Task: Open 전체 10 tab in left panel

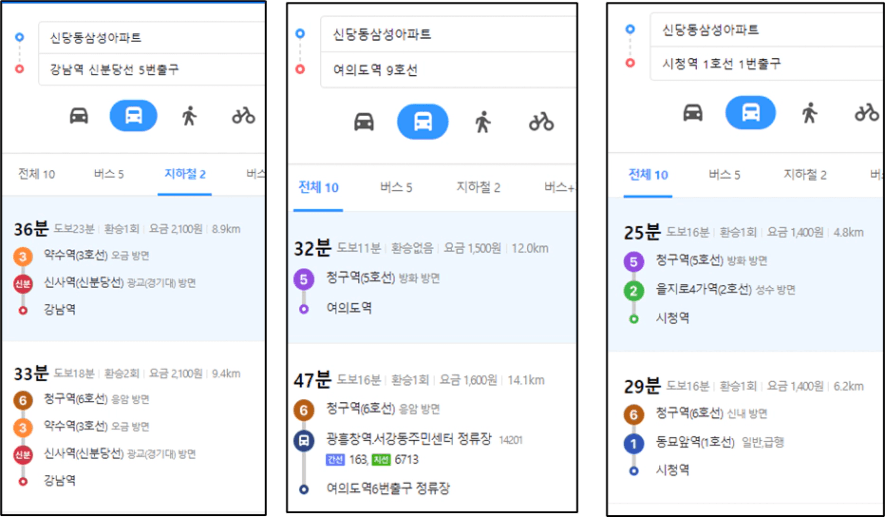Action: (37, 174)
